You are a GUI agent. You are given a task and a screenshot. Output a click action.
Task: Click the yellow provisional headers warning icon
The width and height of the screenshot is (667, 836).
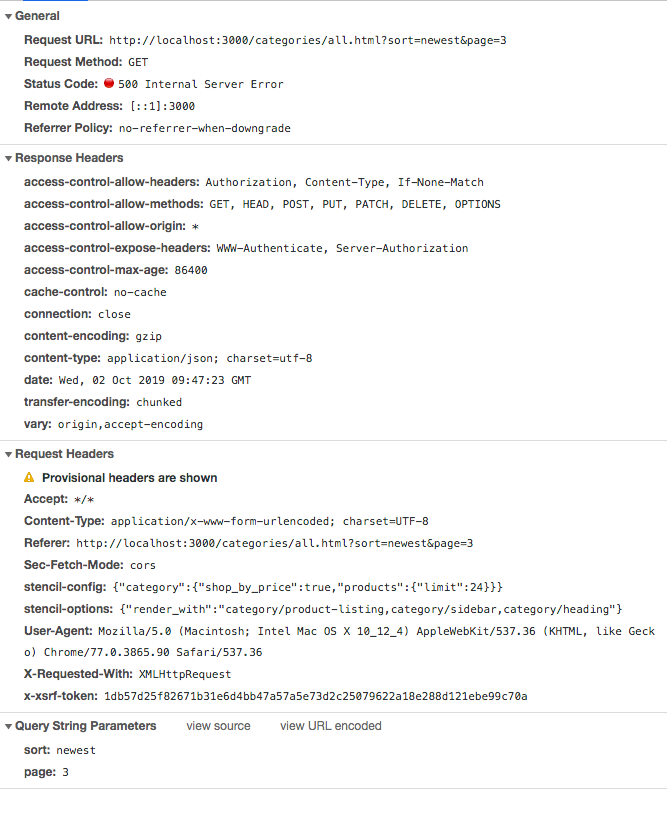28,477
